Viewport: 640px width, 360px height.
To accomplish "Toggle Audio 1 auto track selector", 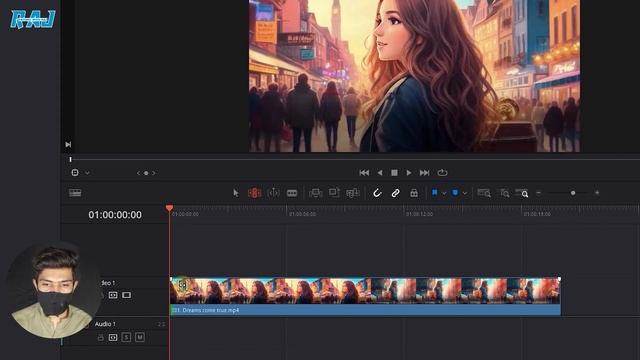I will [x=113, y=338].
